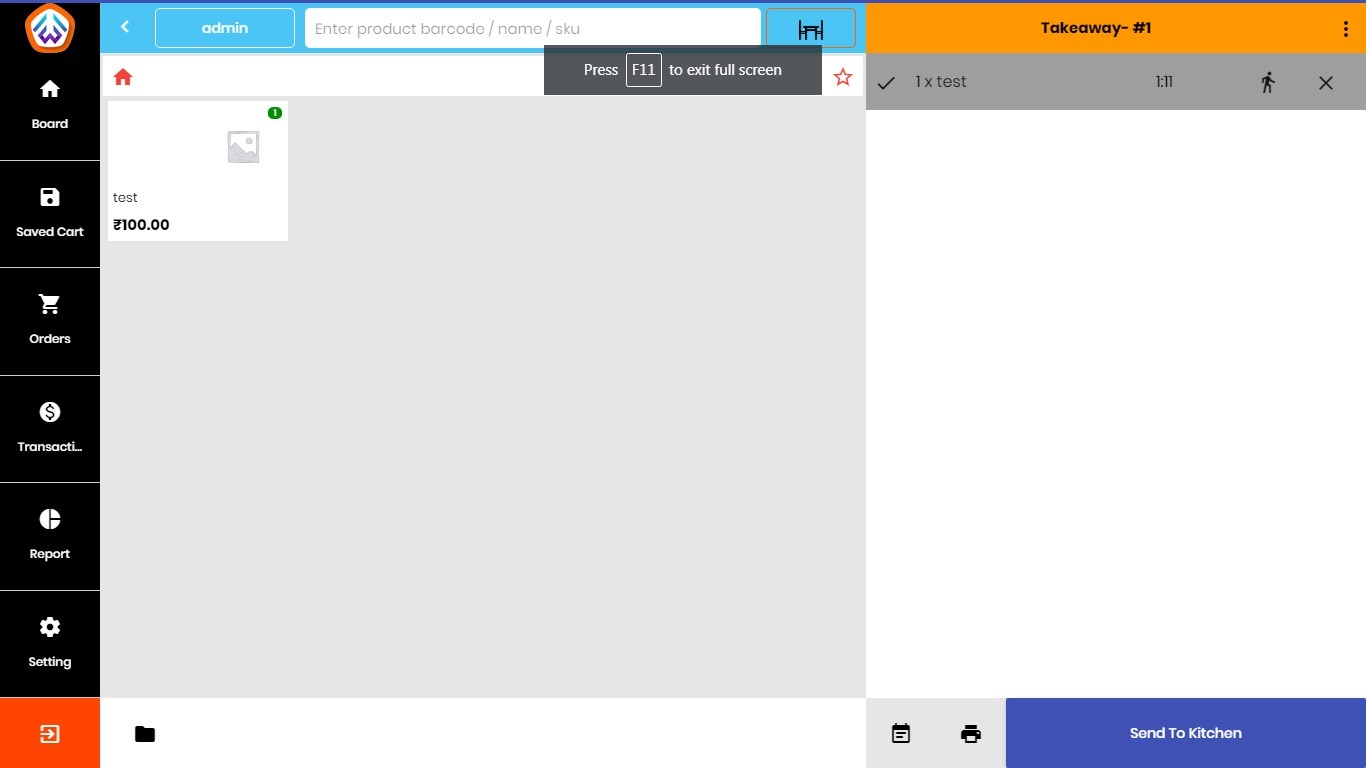Open the admin user button
This screenshot has width=1366, height=768.
click(x=225, y=28)
